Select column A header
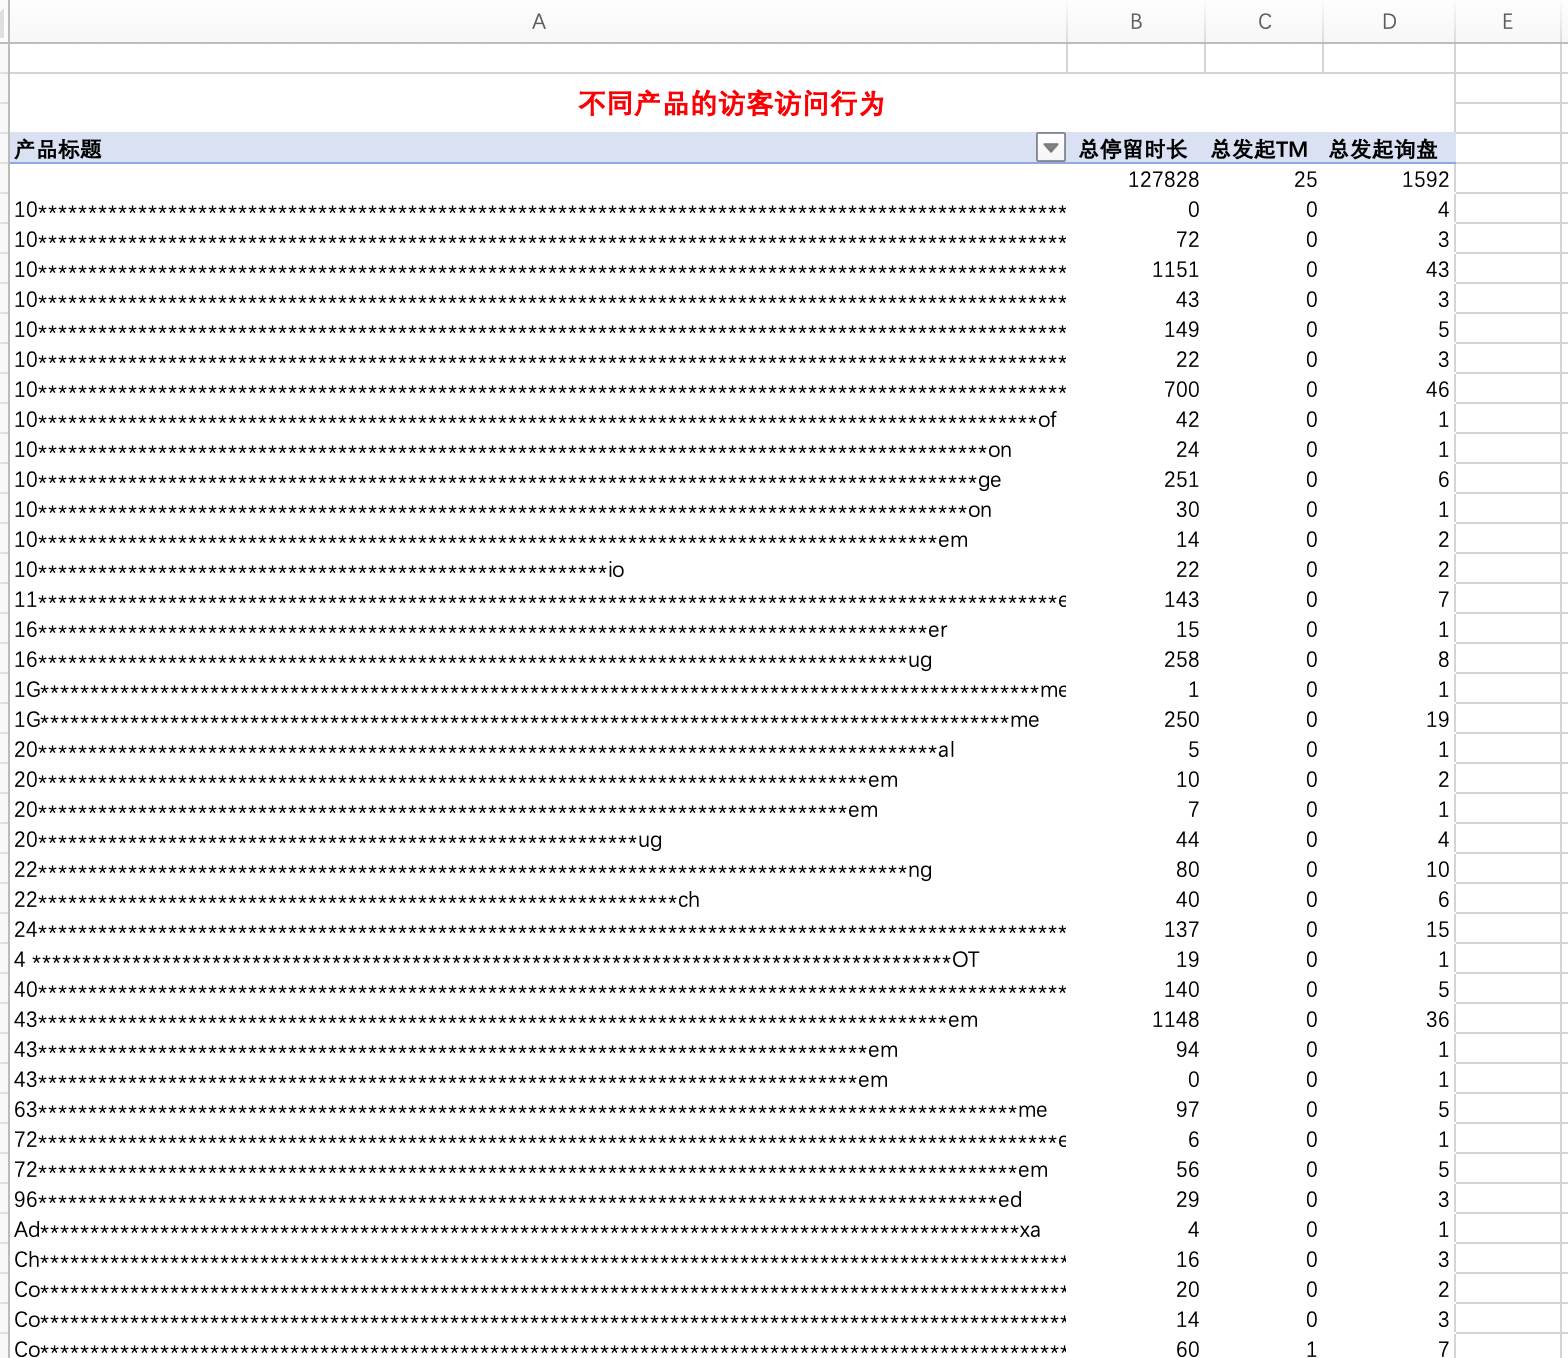This screenshot has width=1568, height=1358. tap(538, 21)
